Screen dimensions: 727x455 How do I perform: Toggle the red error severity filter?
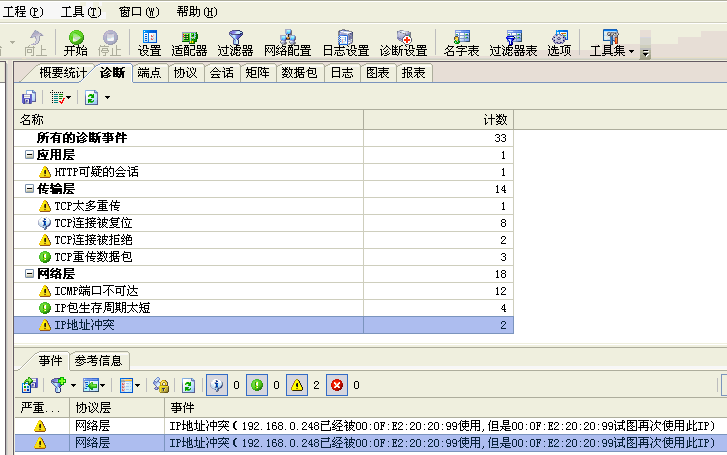[x=335, y=384]
